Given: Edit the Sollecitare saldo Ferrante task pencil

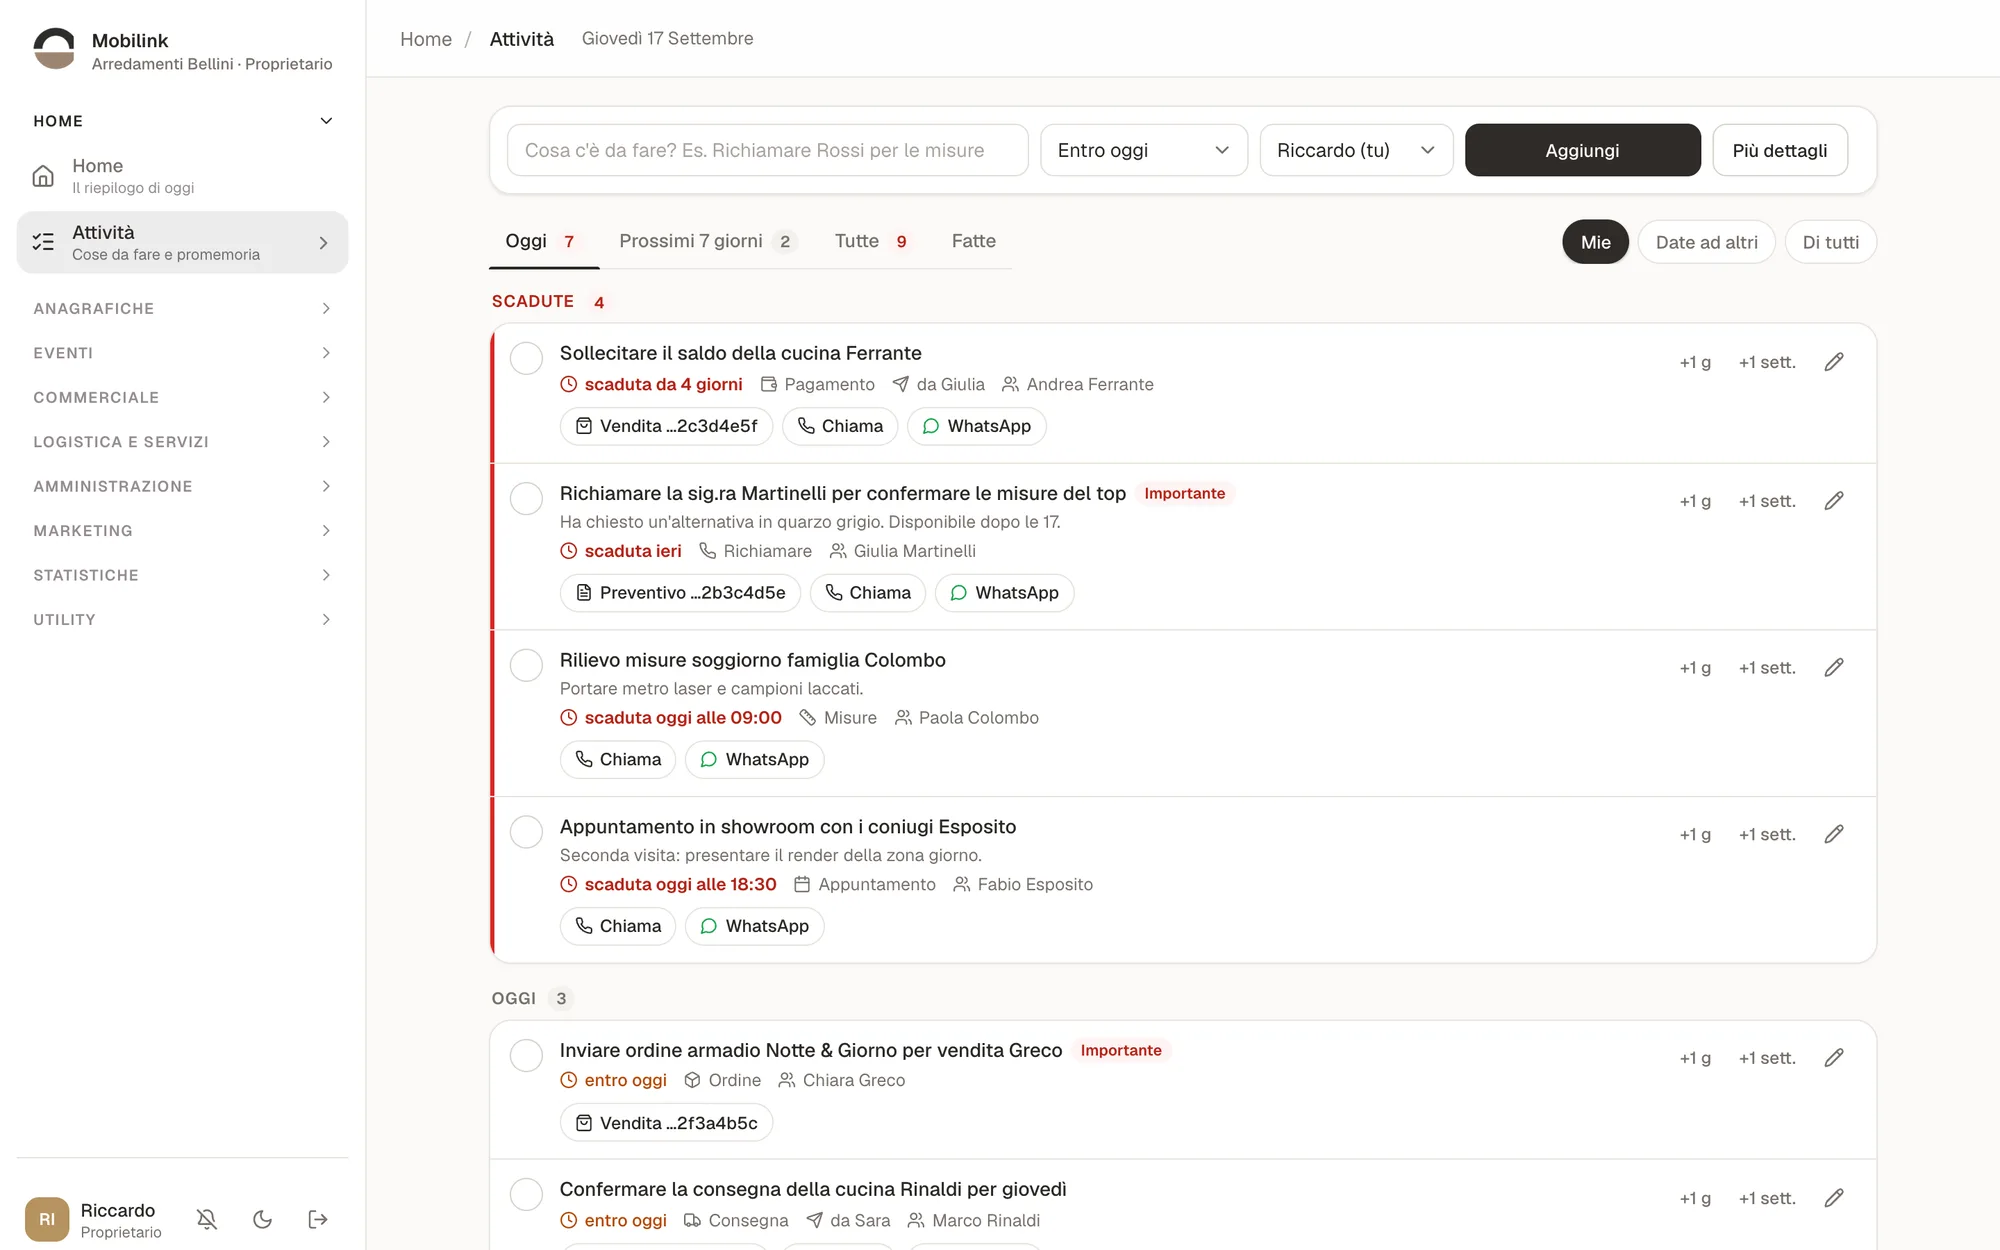Looking at the screenshot, I should [1834, 362].
